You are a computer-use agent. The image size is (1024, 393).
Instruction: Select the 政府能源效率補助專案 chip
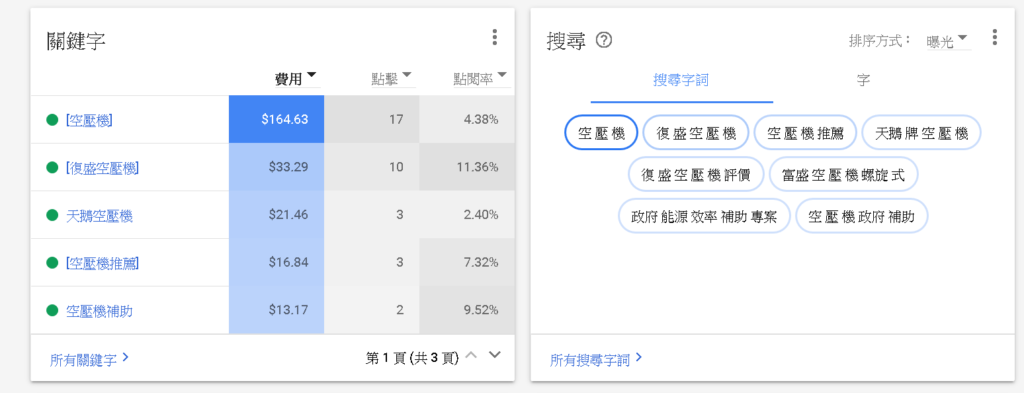[704, 216]
